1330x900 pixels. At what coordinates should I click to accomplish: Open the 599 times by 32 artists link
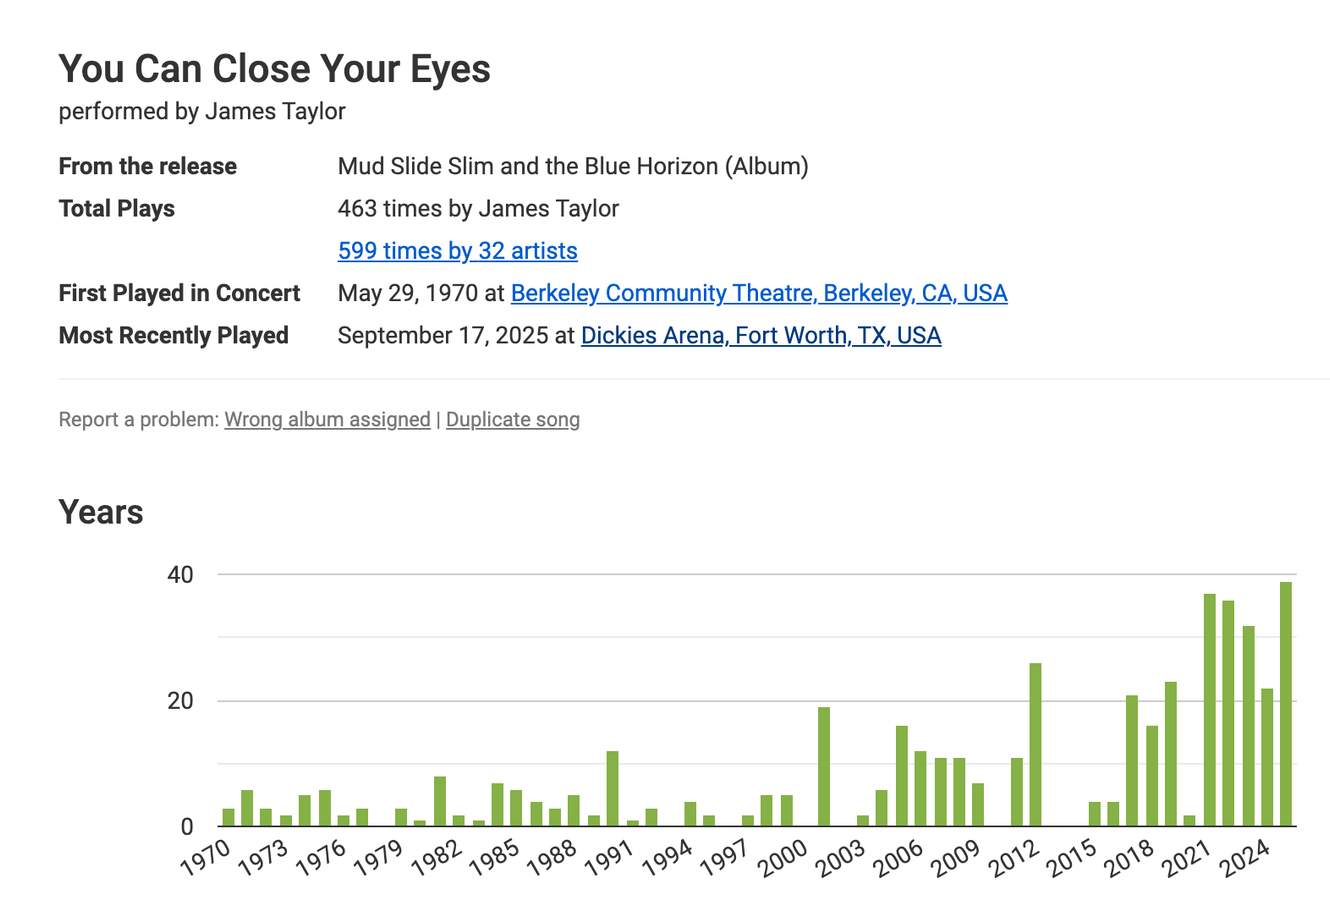tap(457, 251)
